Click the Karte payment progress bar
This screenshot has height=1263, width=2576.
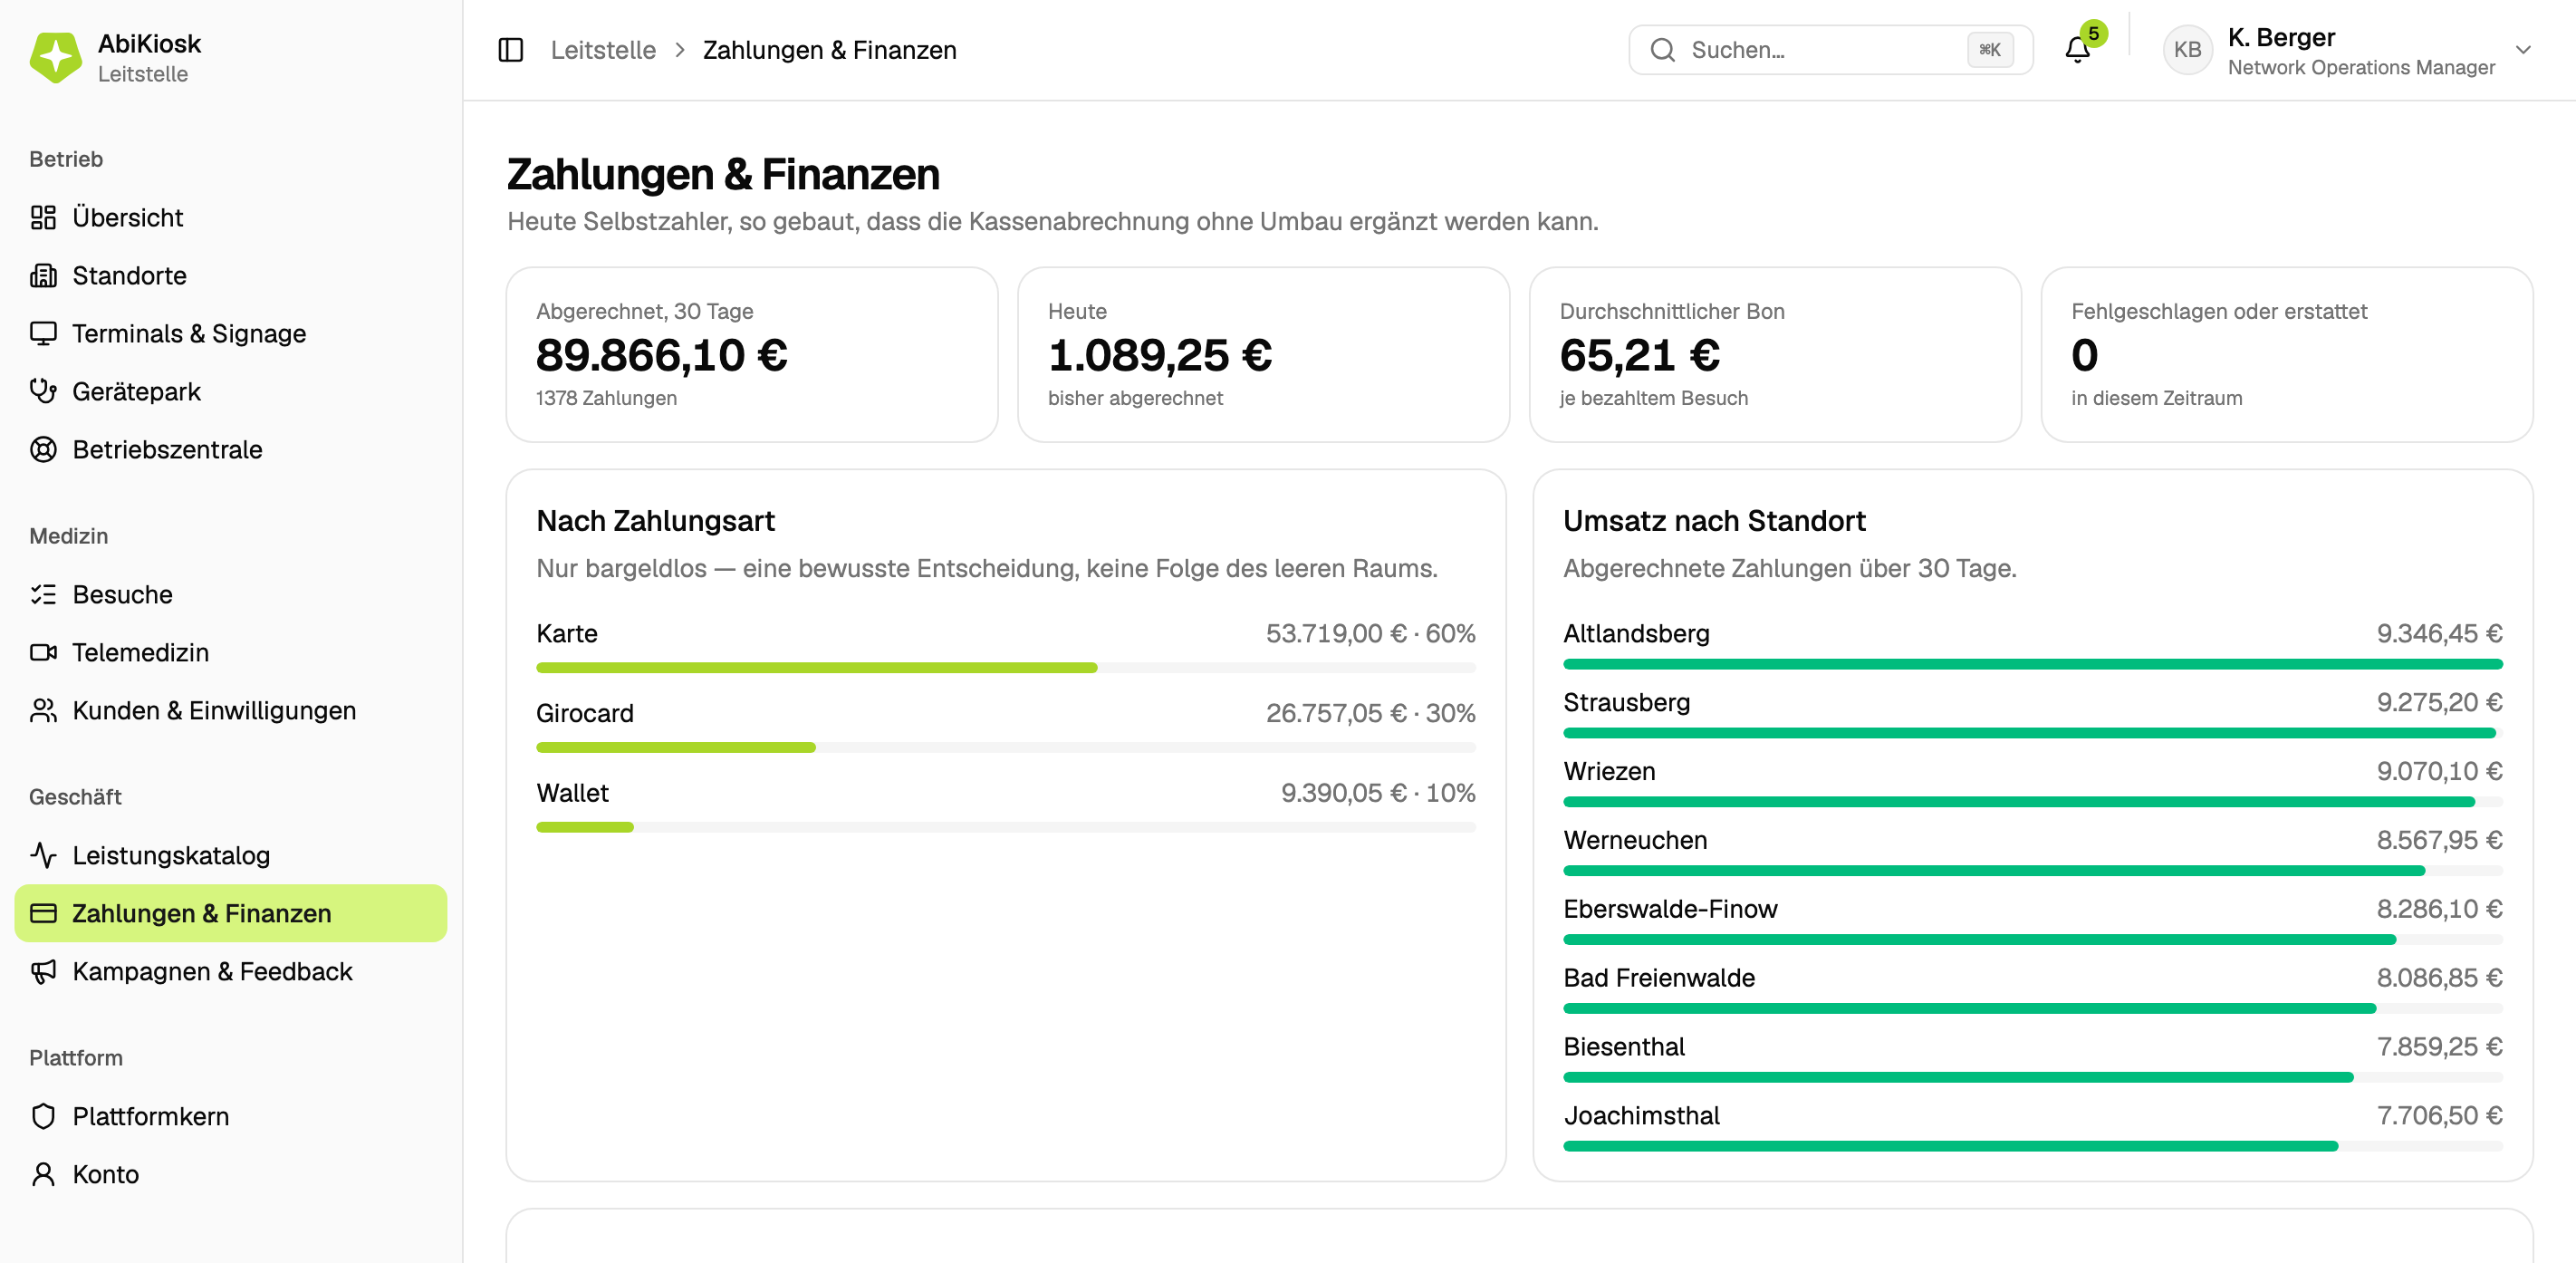[x=1005, y=668]
